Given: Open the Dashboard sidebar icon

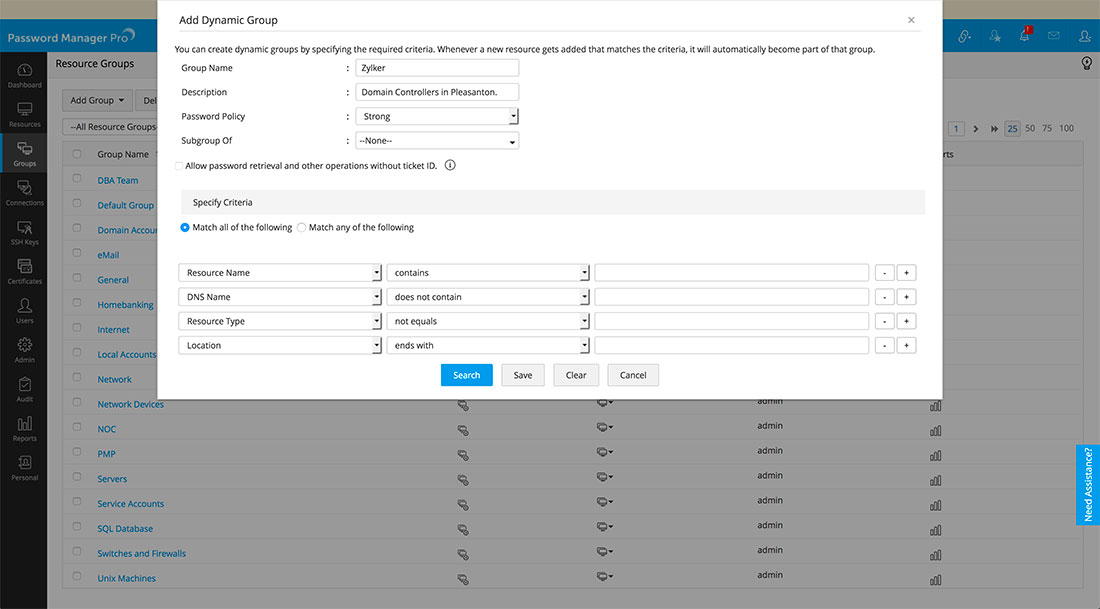Looking at the screenshot, I should [x=24, y=75].
